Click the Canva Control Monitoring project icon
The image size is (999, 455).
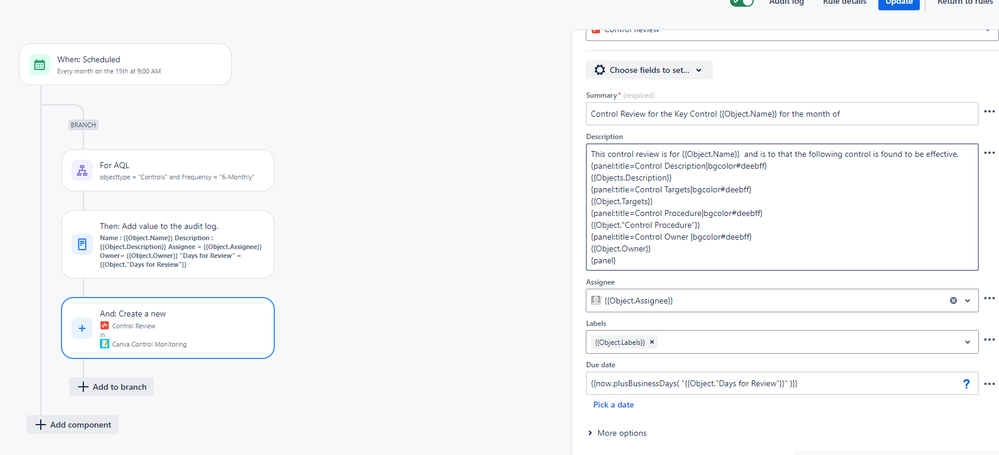104,344
